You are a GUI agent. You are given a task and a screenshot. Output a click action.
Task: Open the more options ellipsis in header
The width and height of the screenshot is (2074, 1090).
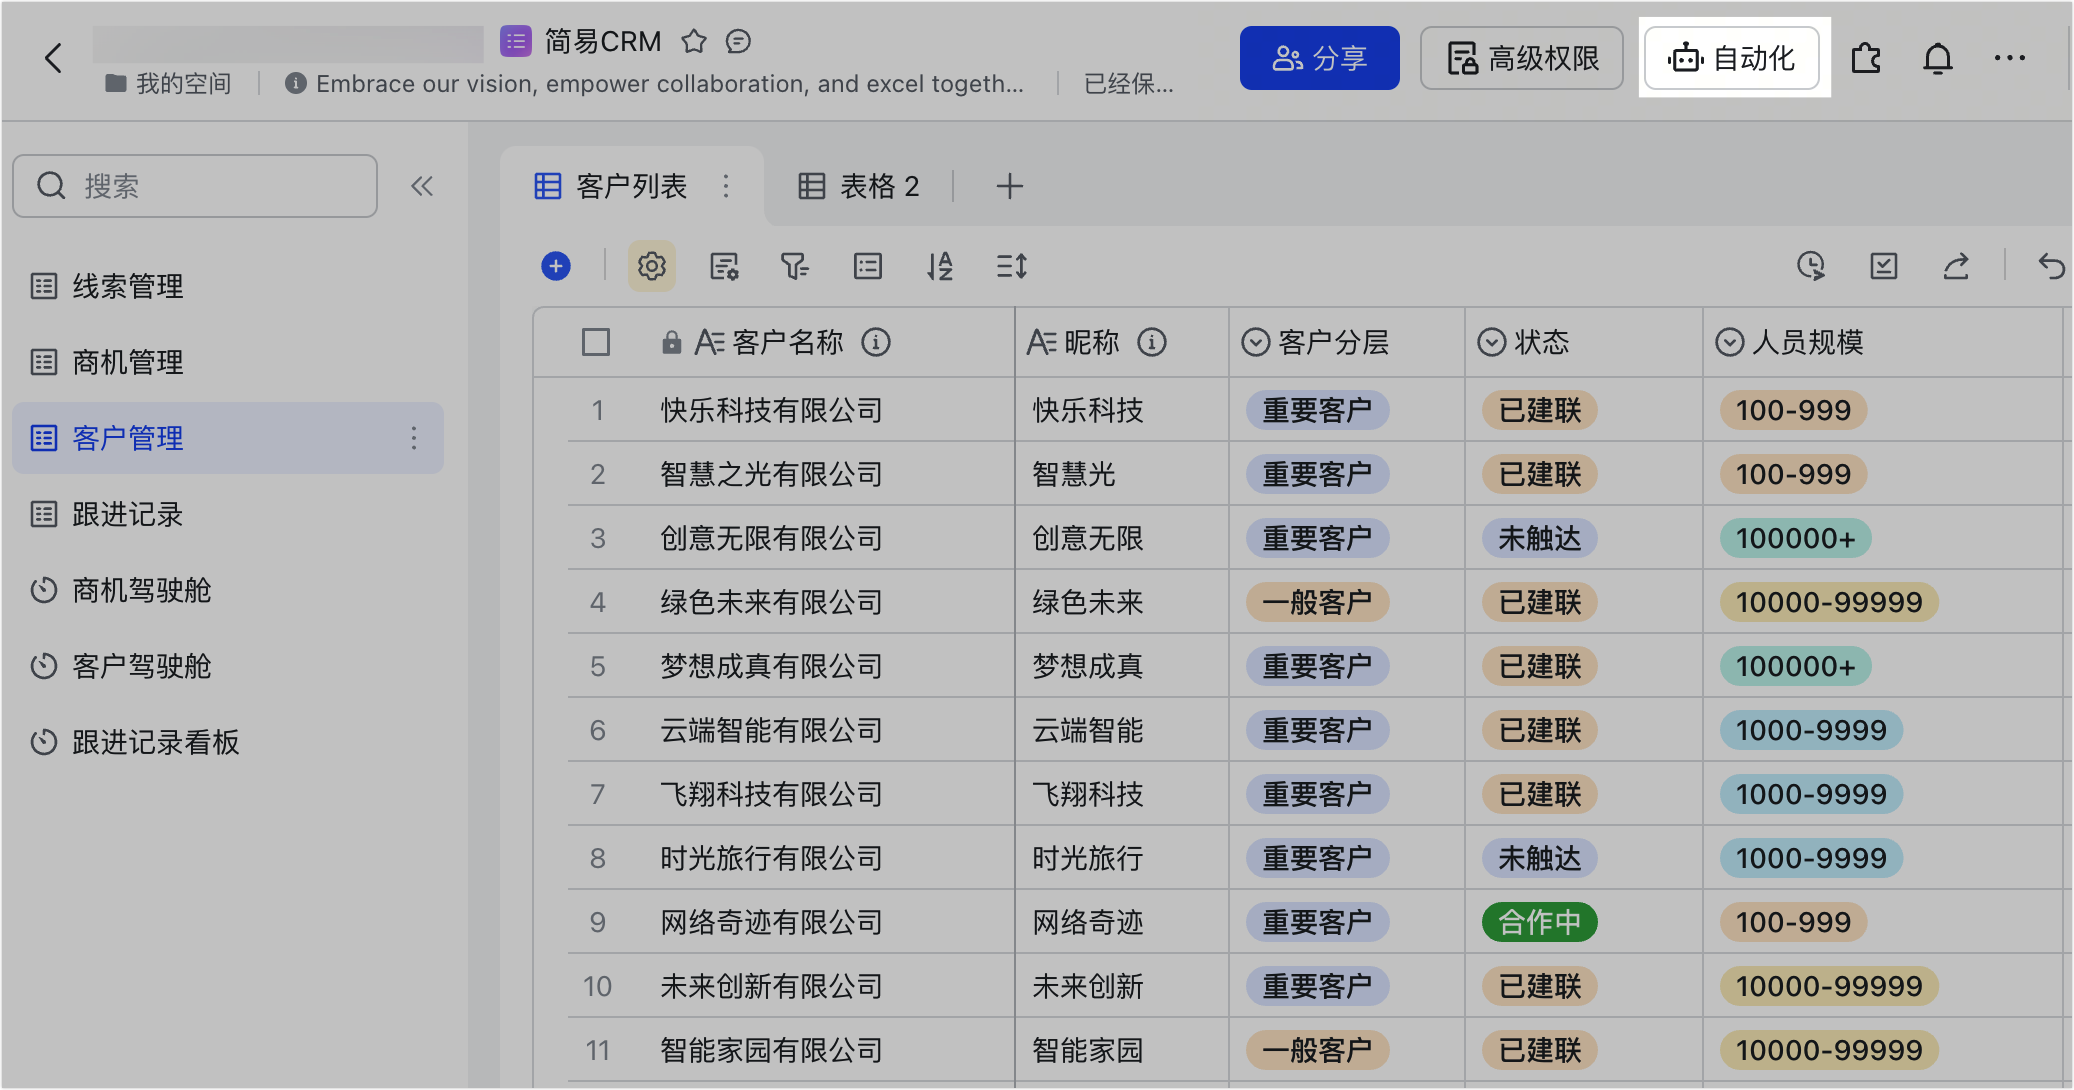pos(2010,58)
